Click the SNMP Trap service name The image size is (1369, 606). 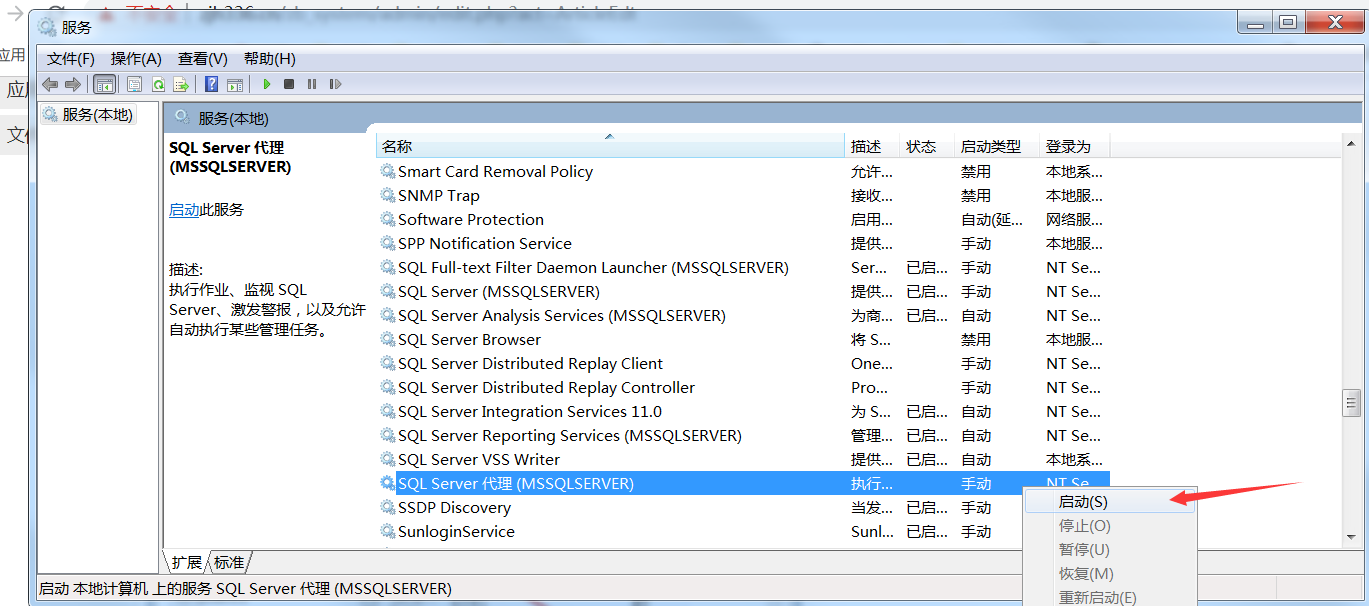click(439, 196)
